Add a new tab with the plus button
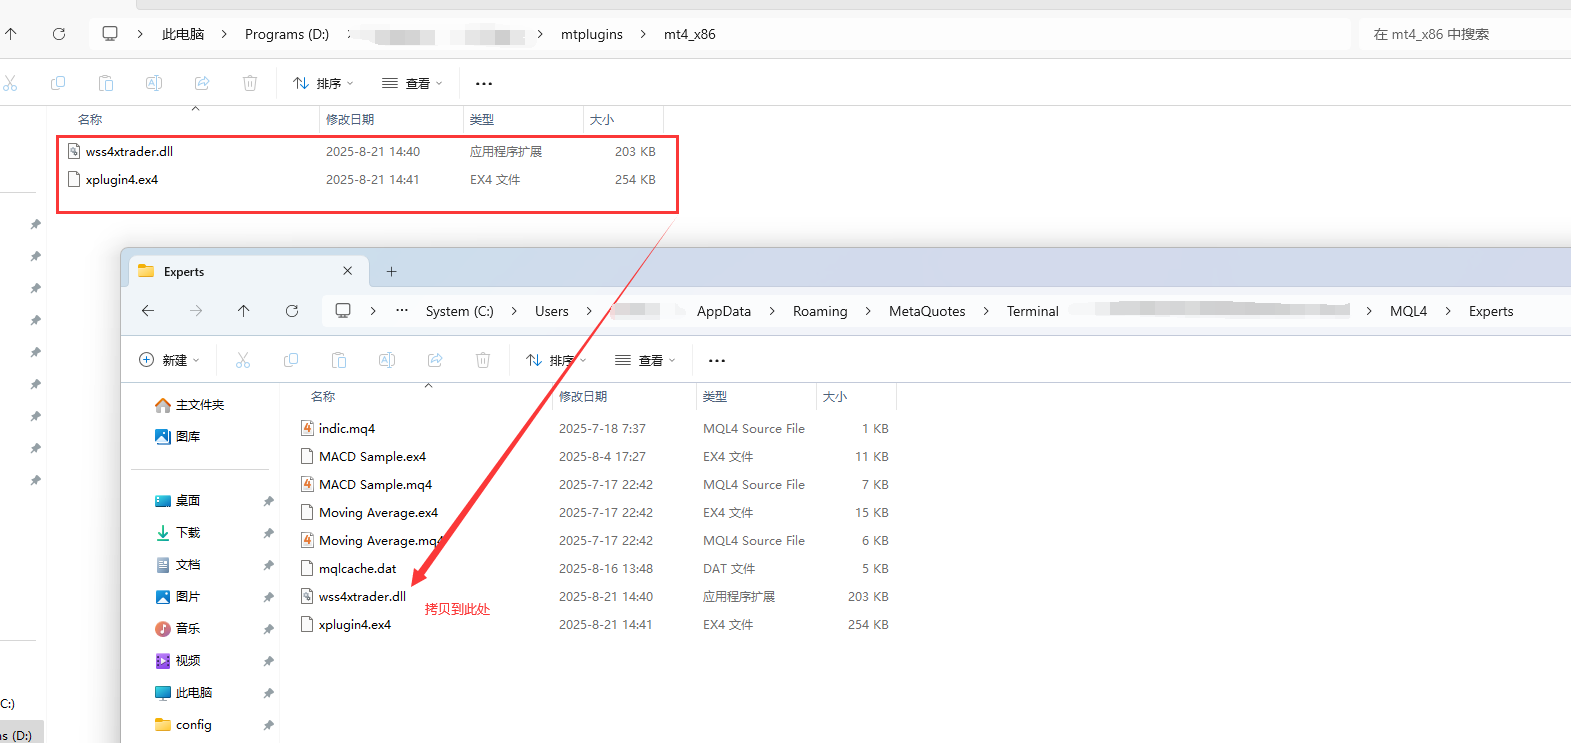 [x=391, y=272]
